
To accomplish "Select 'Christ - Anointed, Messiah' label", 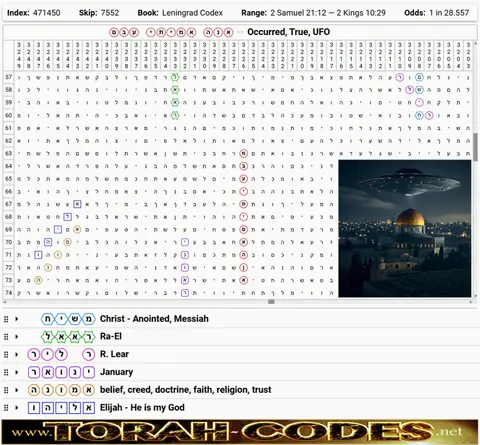I will pyautogui.click(x=154, y=319).
